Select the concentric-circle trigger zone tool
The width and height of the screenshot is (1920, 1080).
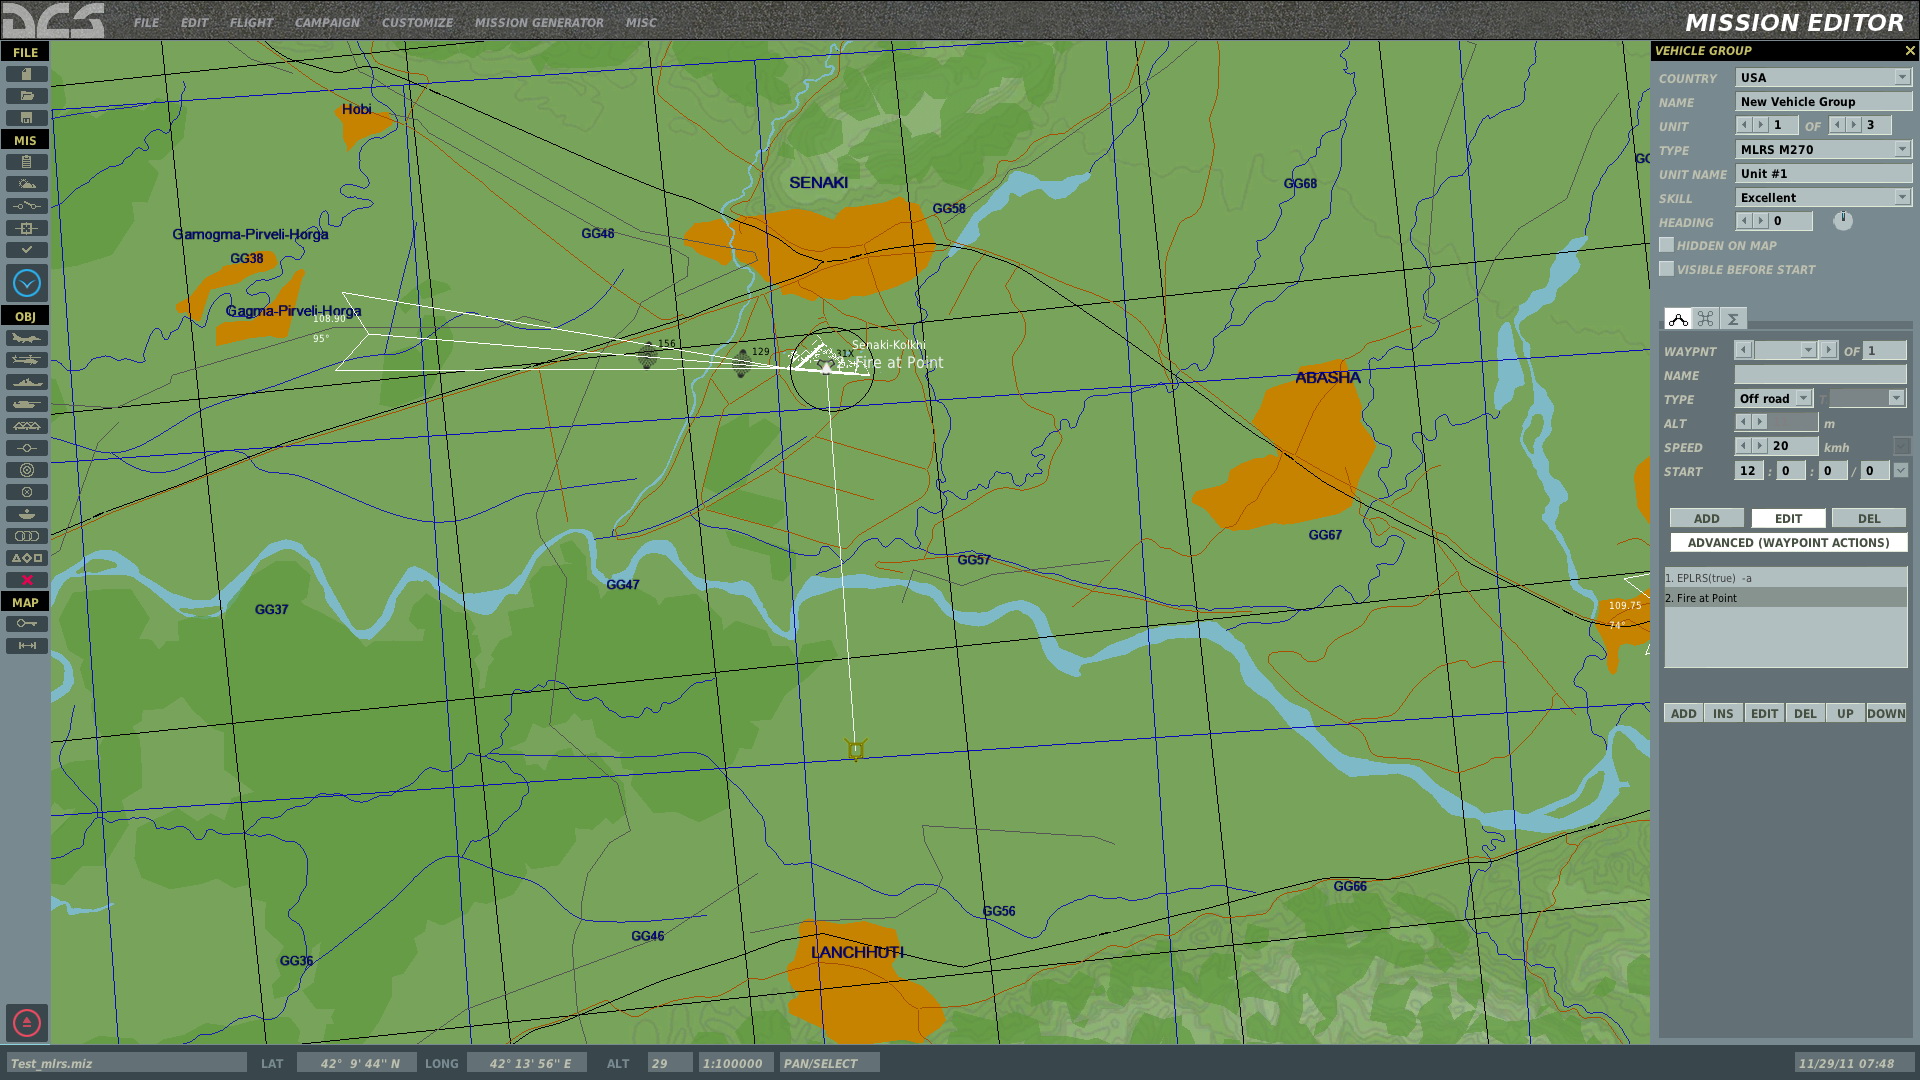pos(27,470)
